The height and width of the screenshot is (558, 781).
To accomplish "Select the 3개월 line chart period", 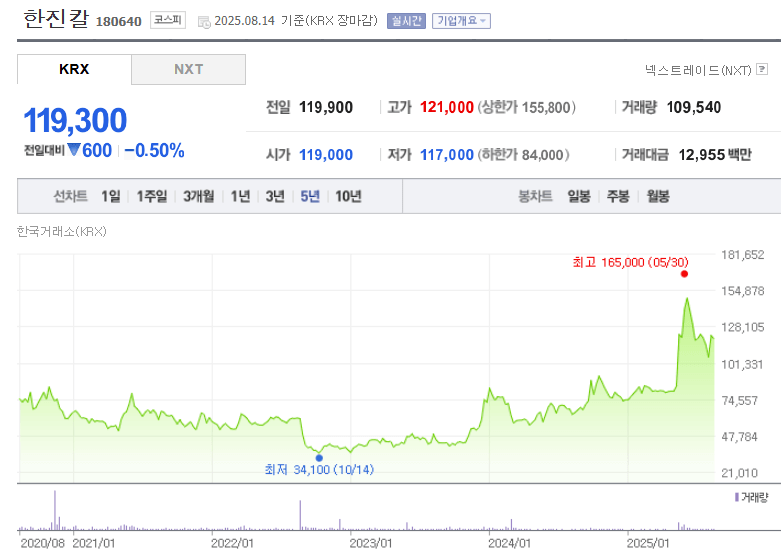I will (198, 196).
